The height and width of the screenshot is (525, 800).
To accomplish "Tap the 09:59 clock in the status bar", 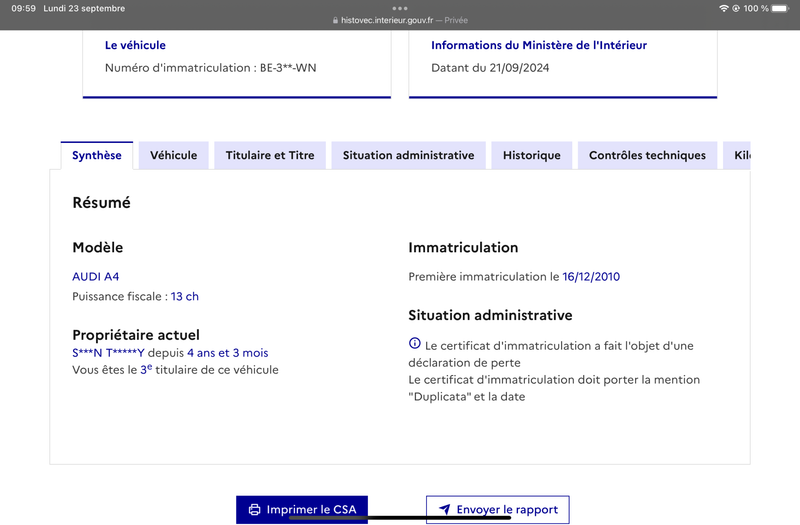I will 23,8.
